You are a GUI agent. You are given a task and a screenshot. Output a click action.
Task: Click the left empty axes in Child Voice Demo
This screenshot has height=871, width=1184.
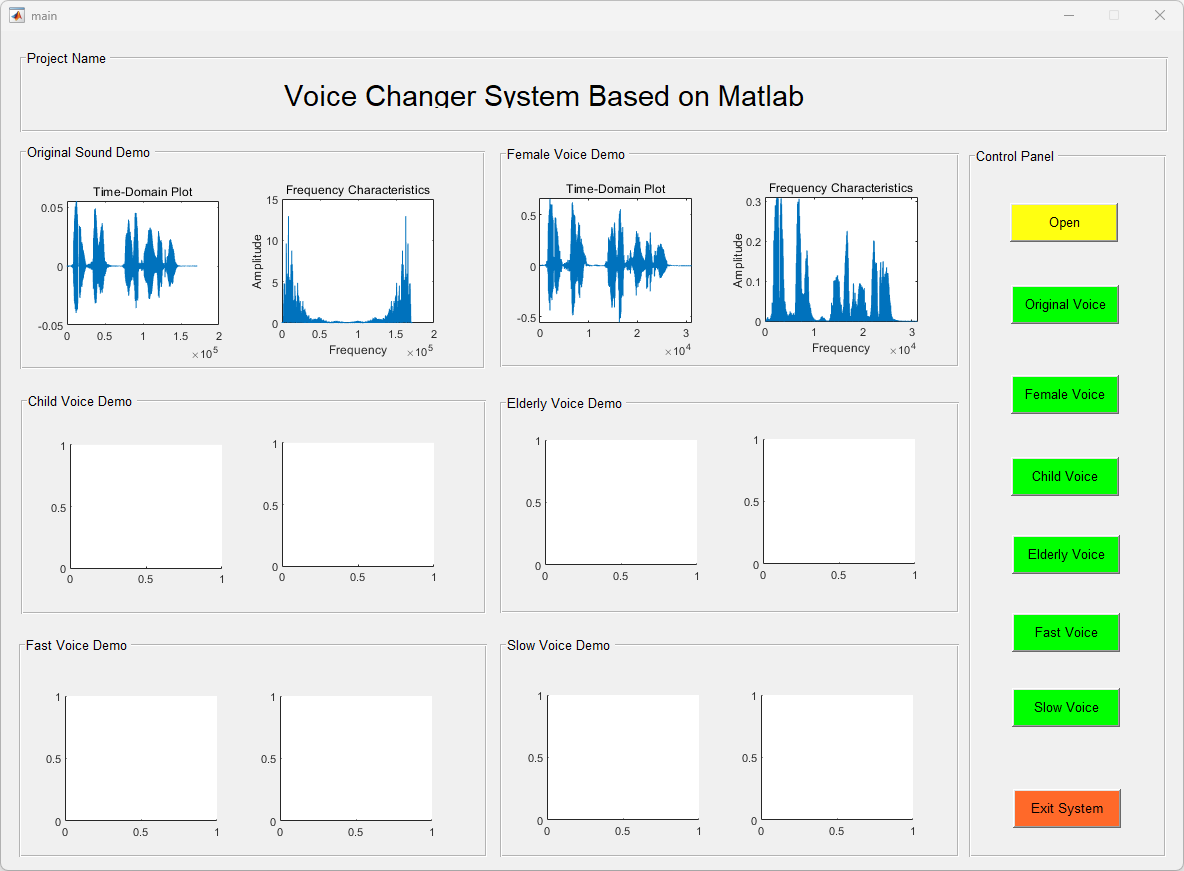(146, 506)
